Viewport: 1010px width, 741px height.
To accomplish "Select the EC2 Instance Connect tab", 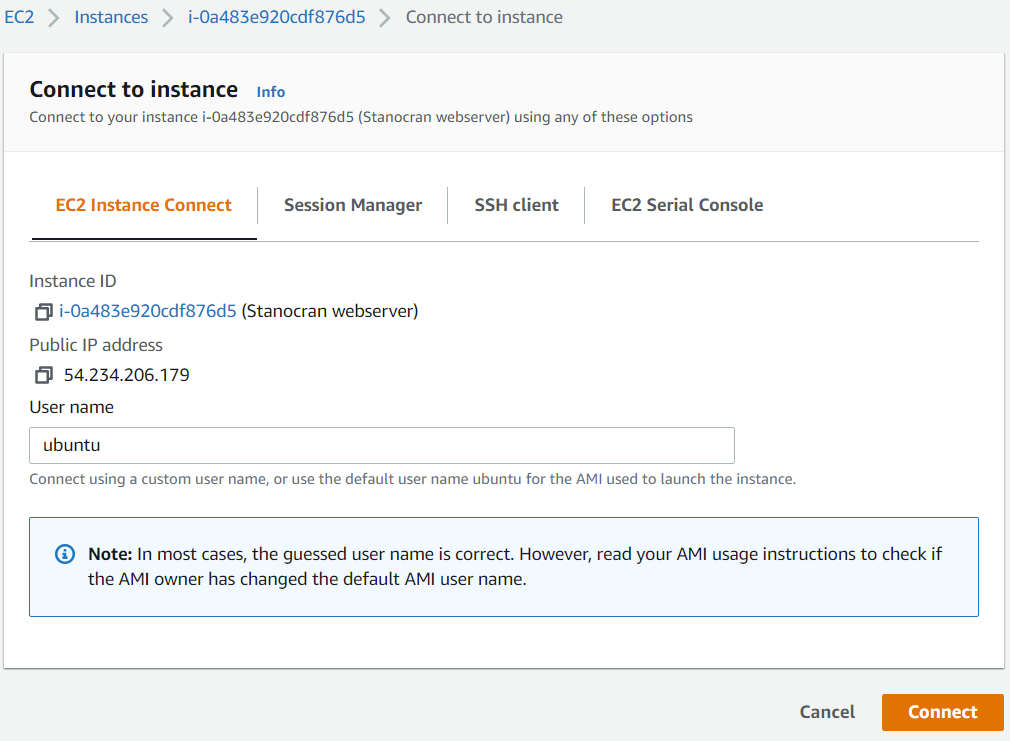I will coord(143,205).
